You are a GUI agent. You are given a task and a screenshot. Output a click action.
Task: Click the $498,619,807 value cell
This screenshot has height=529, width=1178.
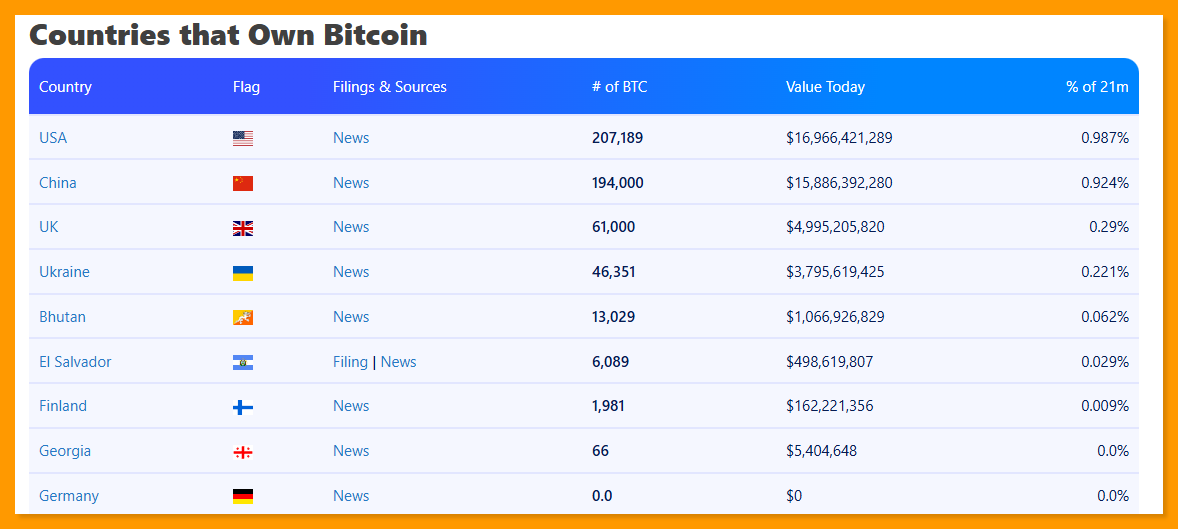(829, 362)
